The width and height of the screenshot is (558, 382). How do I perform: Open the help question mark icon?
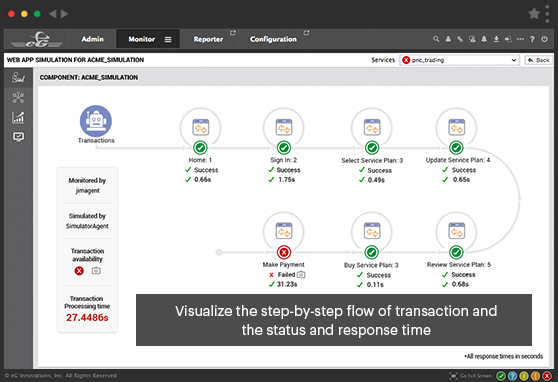(532, 39)
